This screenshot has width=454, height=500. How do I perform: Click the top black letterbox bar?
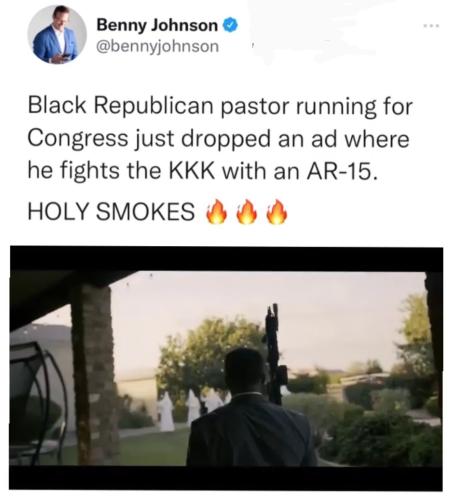(226, 258)
